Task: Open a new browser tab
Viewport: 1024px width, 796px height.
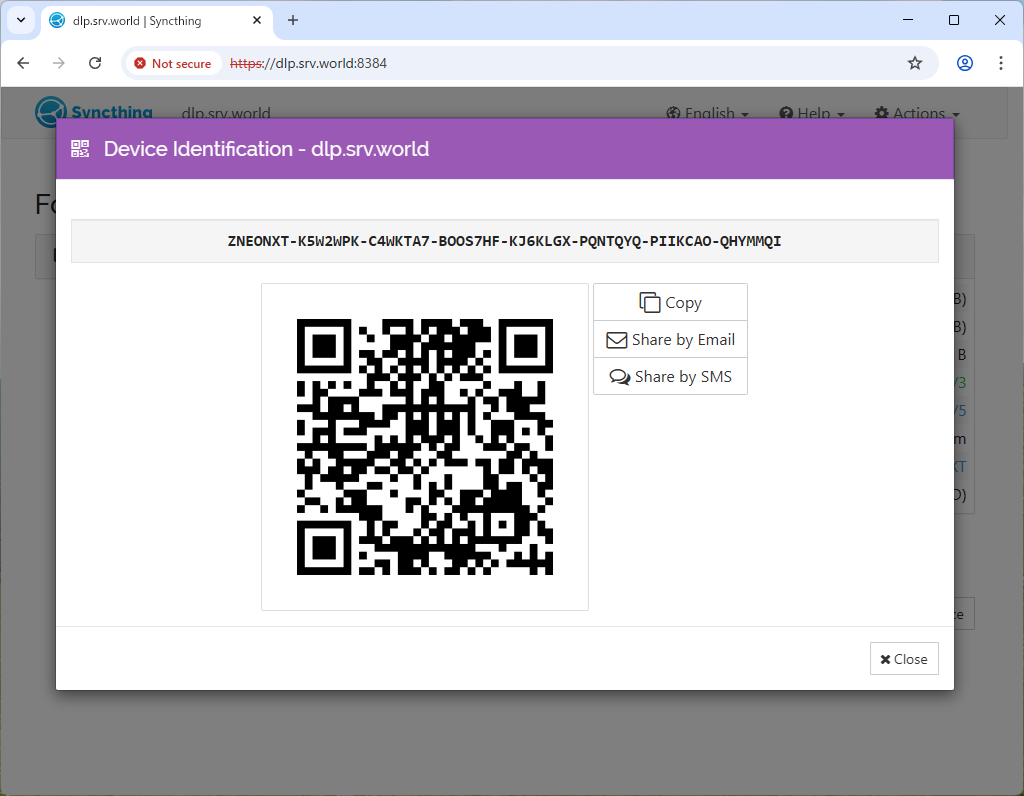Action: [293, 20]
